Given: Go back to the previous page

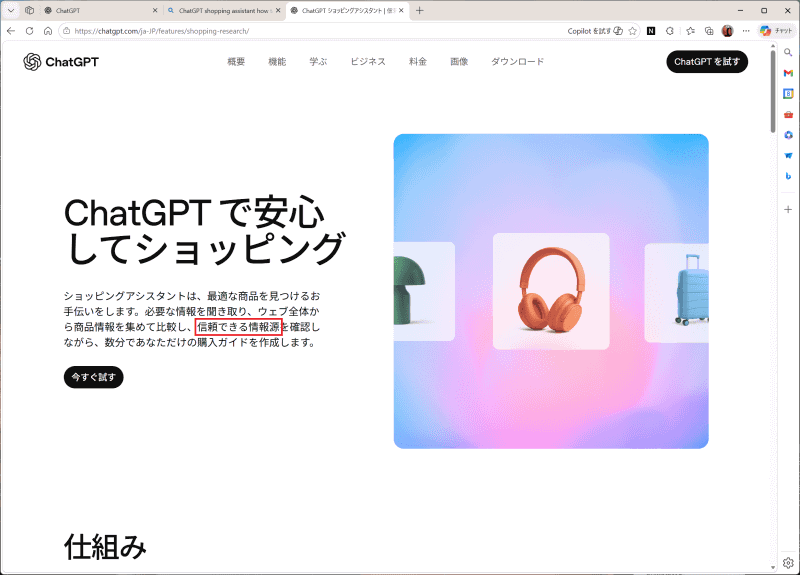Looking at the screenshot, I should (11, 31).
